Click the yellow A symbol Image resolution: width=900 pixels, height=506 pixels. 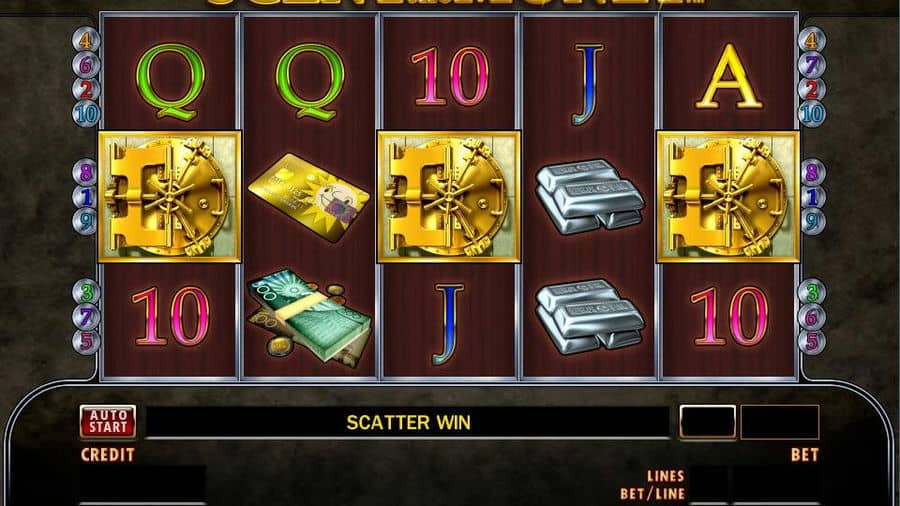(x=729, y=77)
